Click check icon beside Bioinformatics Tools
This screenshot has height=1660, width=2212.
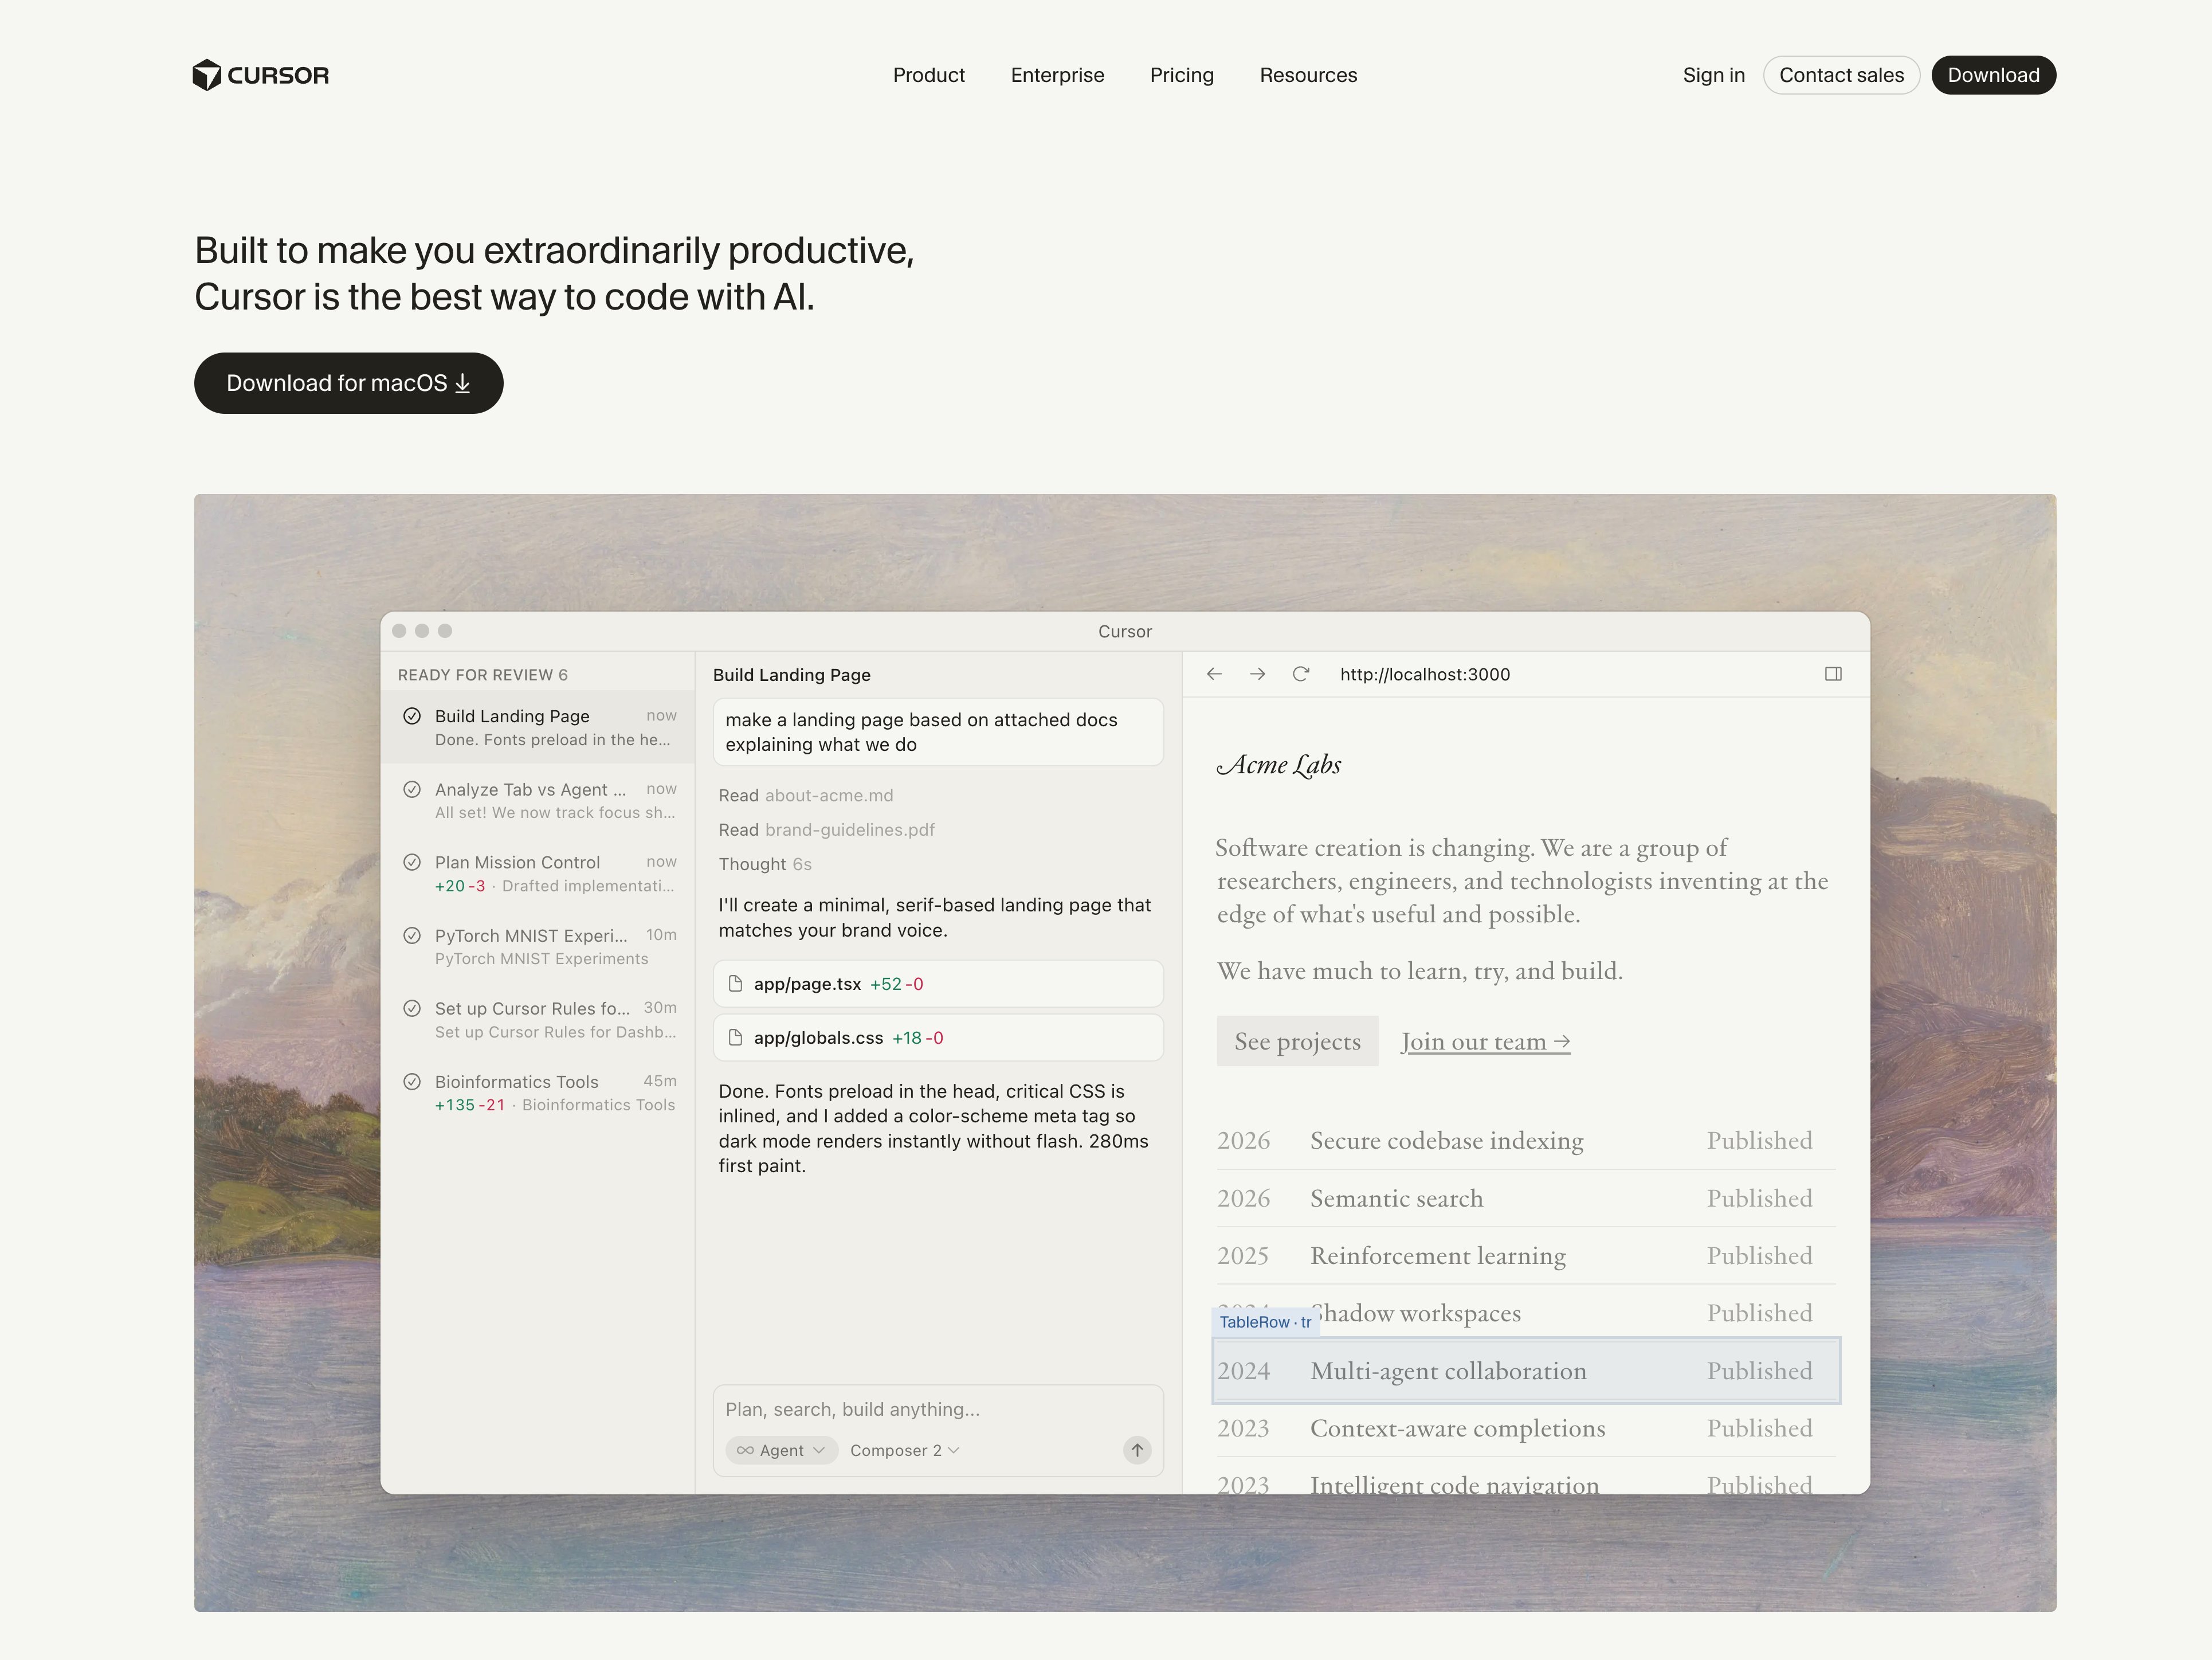[x=411, y=1081]
